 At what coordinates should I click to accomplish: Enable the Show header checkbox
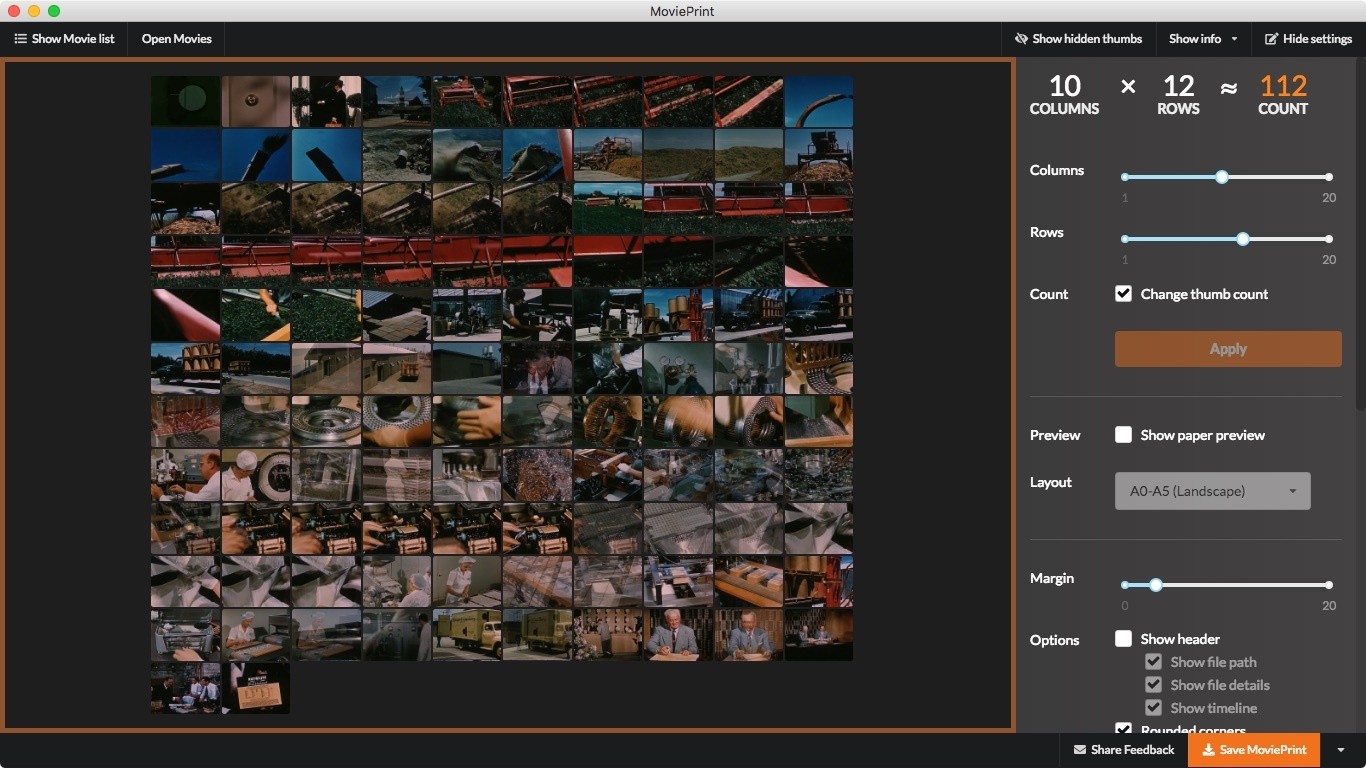[x=1124, y=639]
